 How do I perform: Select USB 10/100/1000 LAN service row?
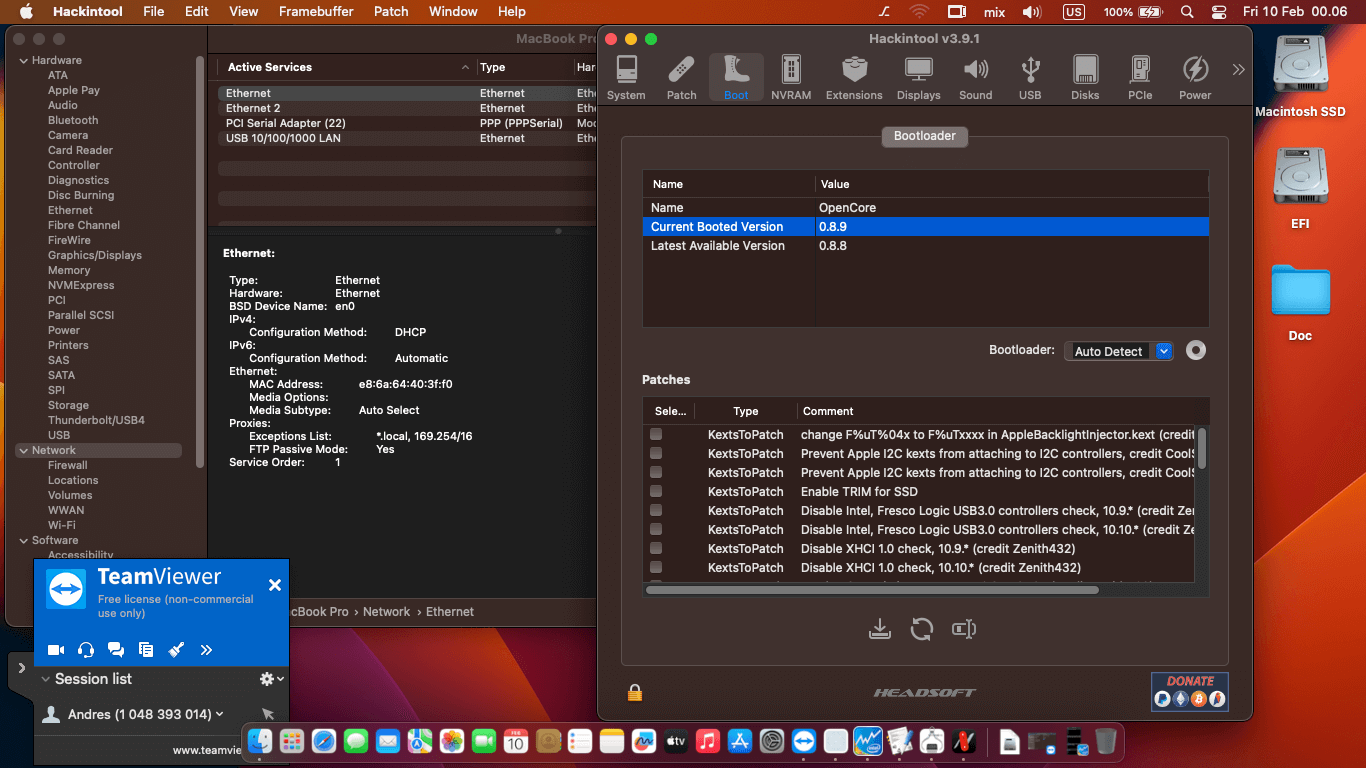283,138
